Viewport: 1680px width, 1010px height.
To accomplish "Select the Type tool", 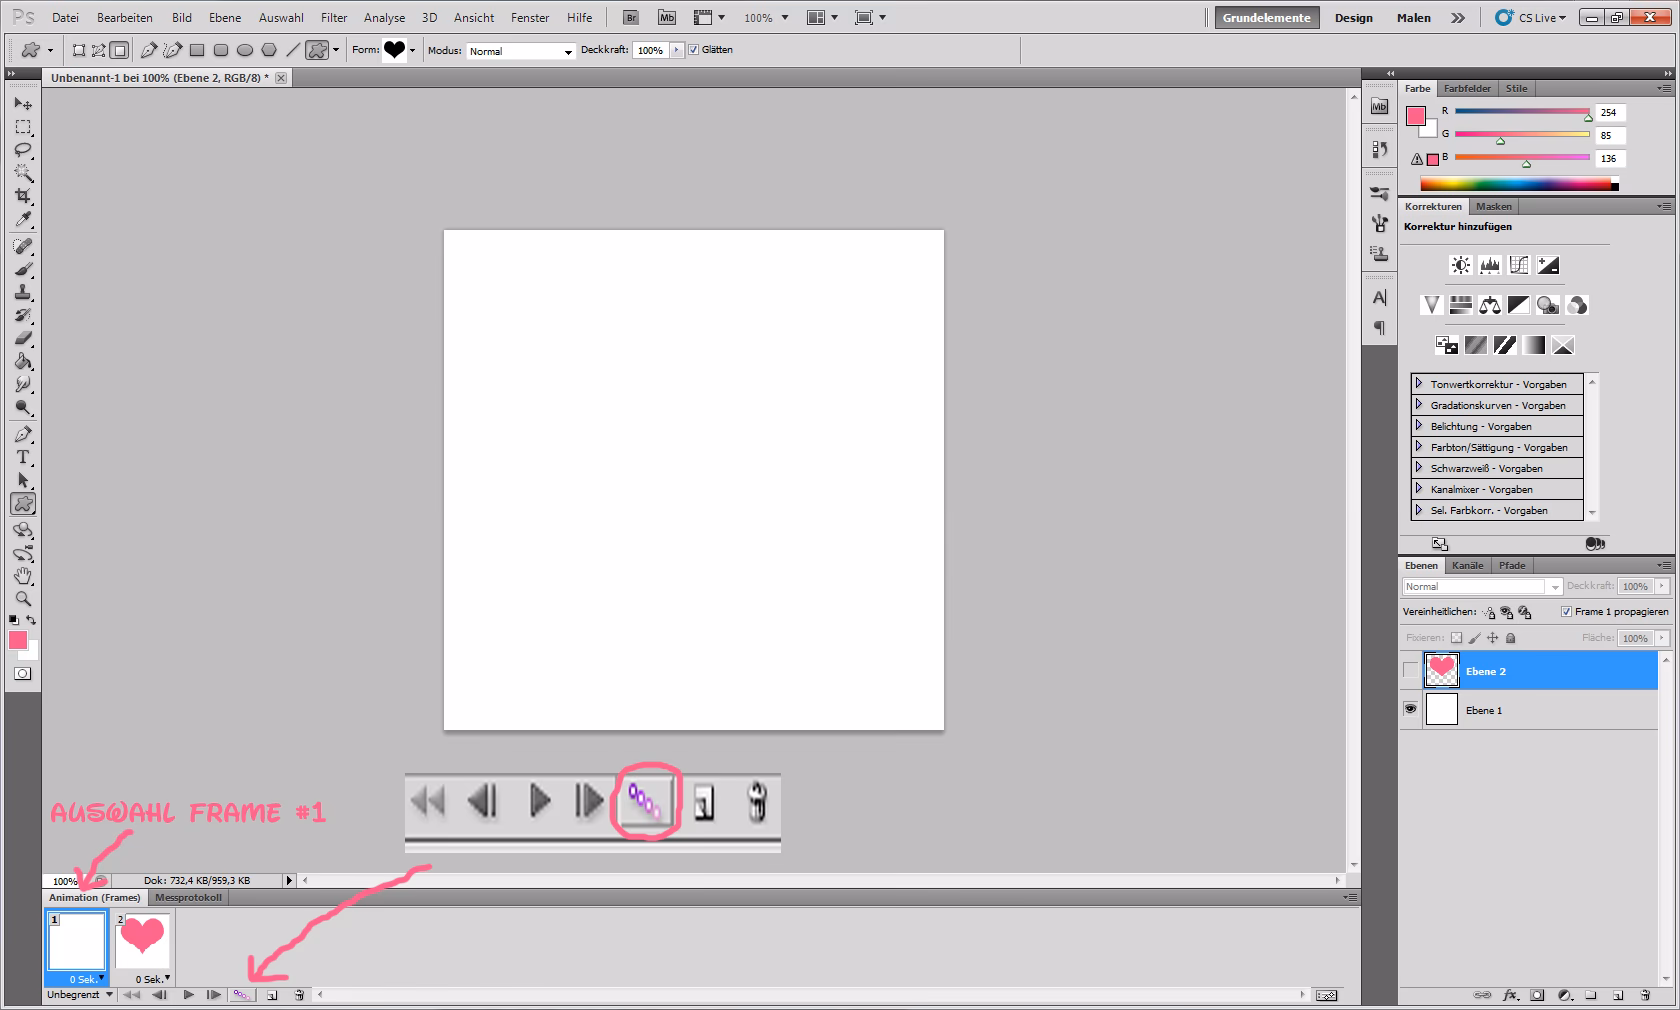I will click(x=22, y=455).
